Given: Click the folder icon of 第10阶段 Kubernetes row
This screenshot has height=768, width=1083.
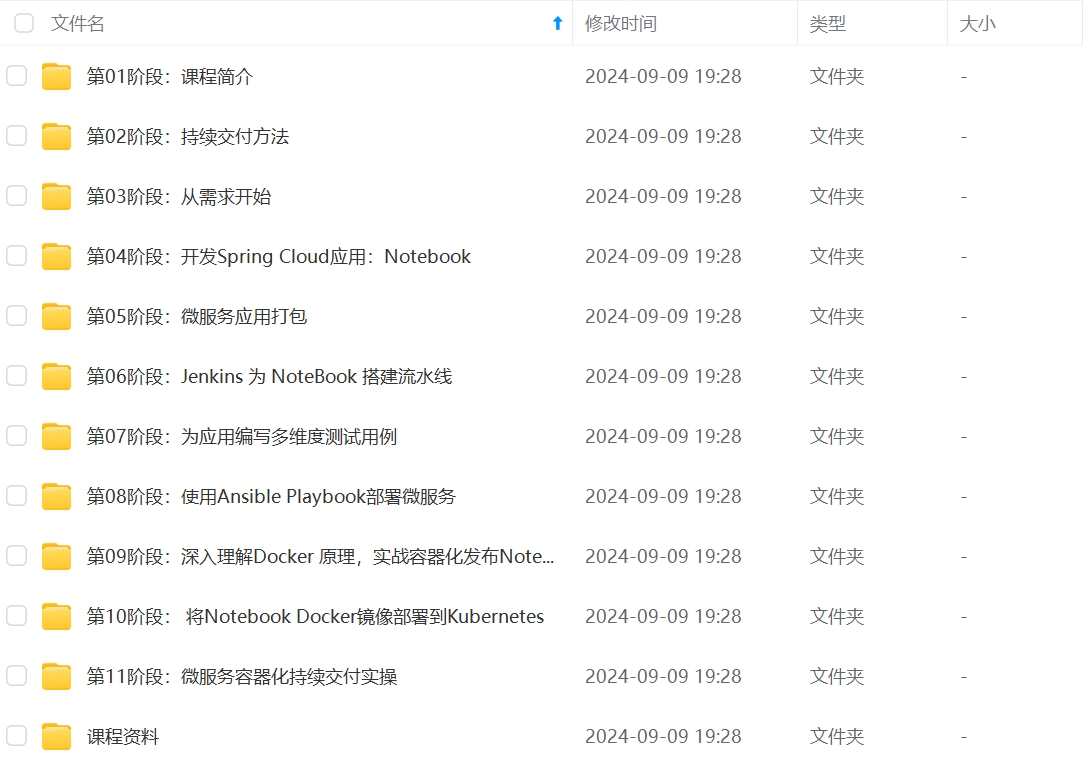Looking at the screenshot, I should pos(57,616).
